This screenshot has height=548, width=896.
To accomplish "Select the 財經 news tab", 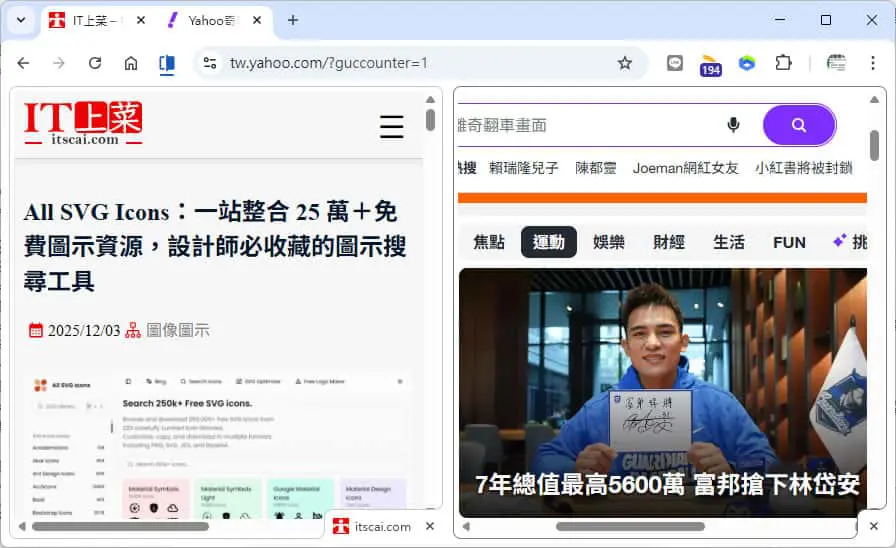I will click(669, 242).
